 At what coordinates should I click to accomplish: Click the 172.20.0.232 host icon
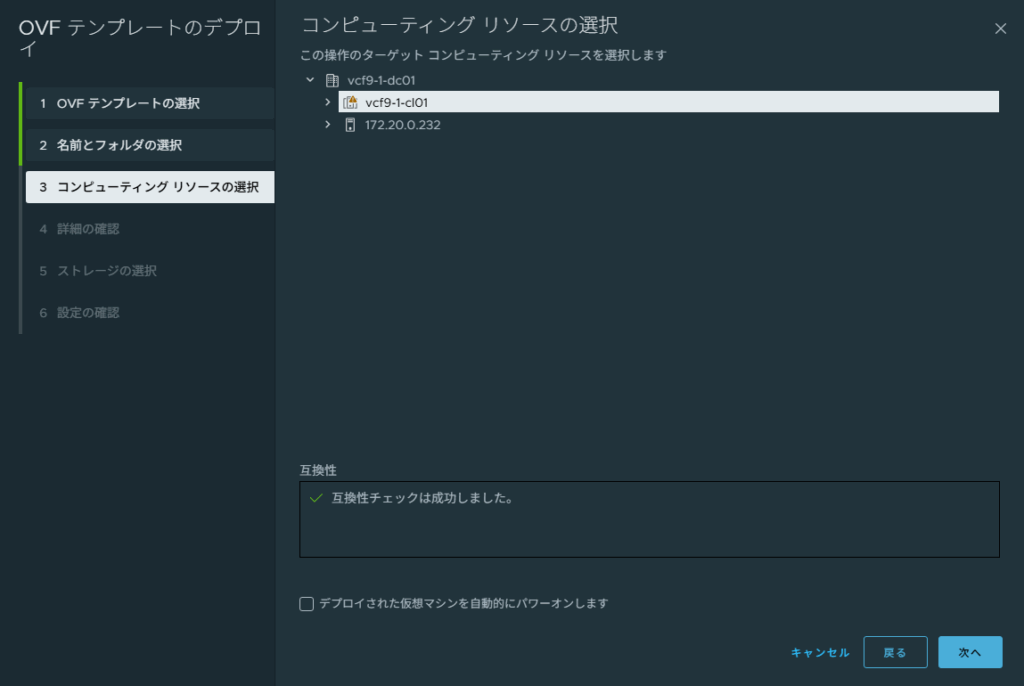point(350,125)
